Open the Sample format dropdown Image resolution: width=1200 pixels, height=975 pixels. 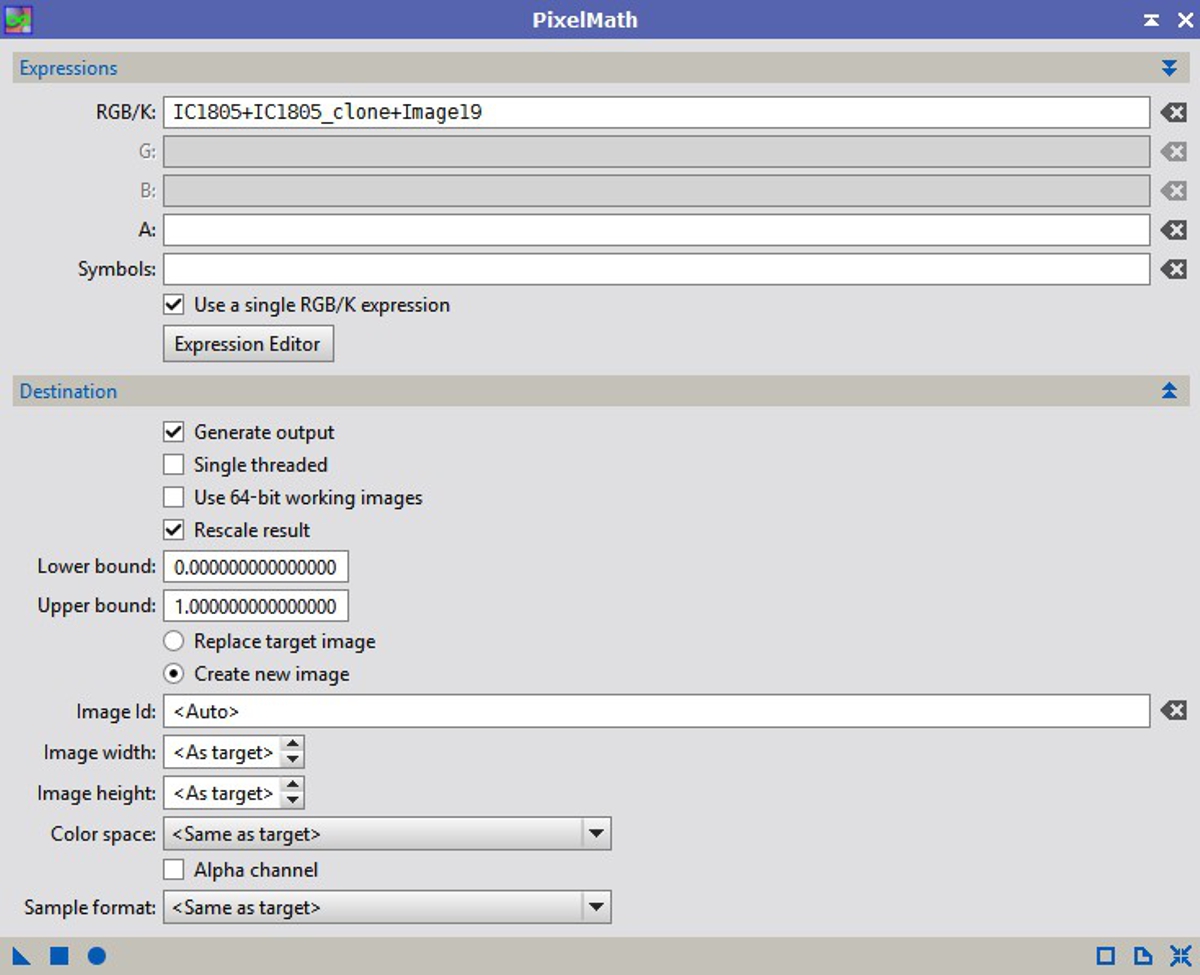coord(387,907)
